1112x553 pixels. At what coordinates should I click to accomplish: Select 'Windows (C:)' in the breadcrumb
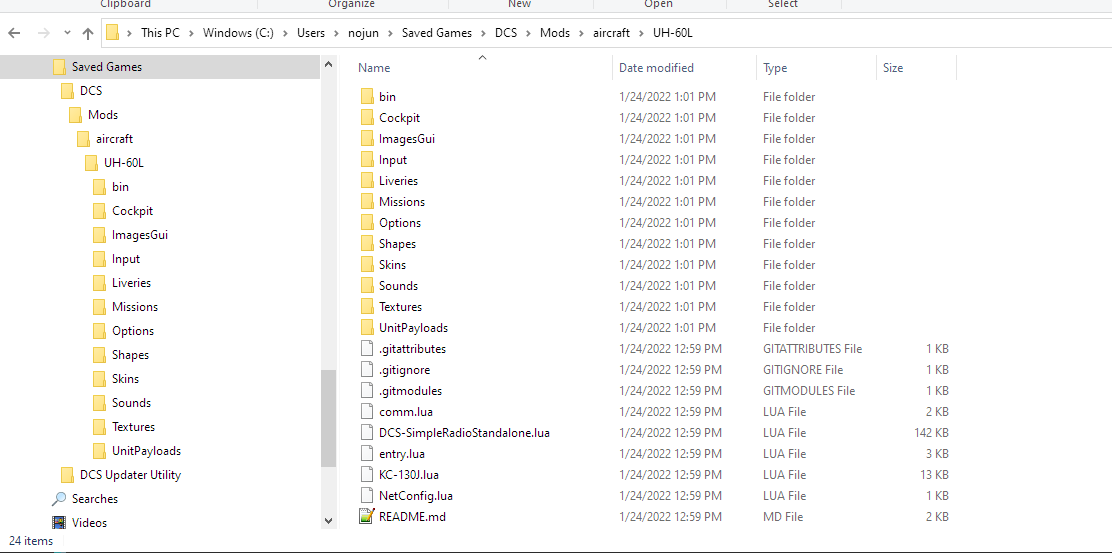point(238,33)
